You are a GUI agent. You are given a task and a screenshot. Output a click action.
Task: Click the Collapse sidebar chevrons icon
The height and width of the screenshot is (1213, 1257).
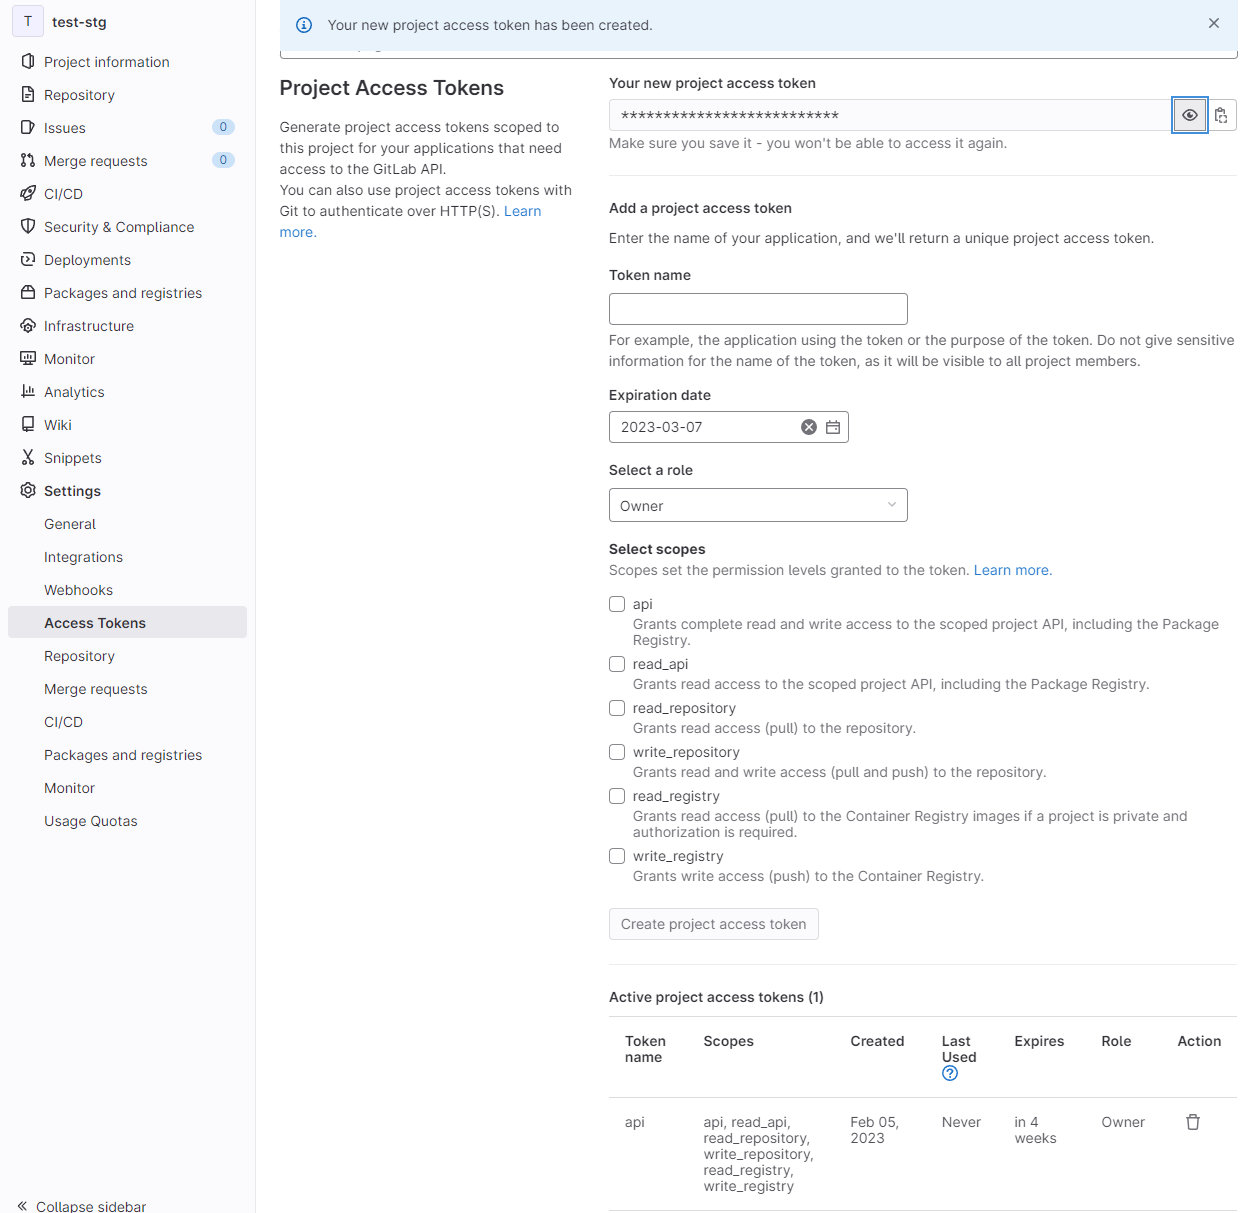[22, 1206]
